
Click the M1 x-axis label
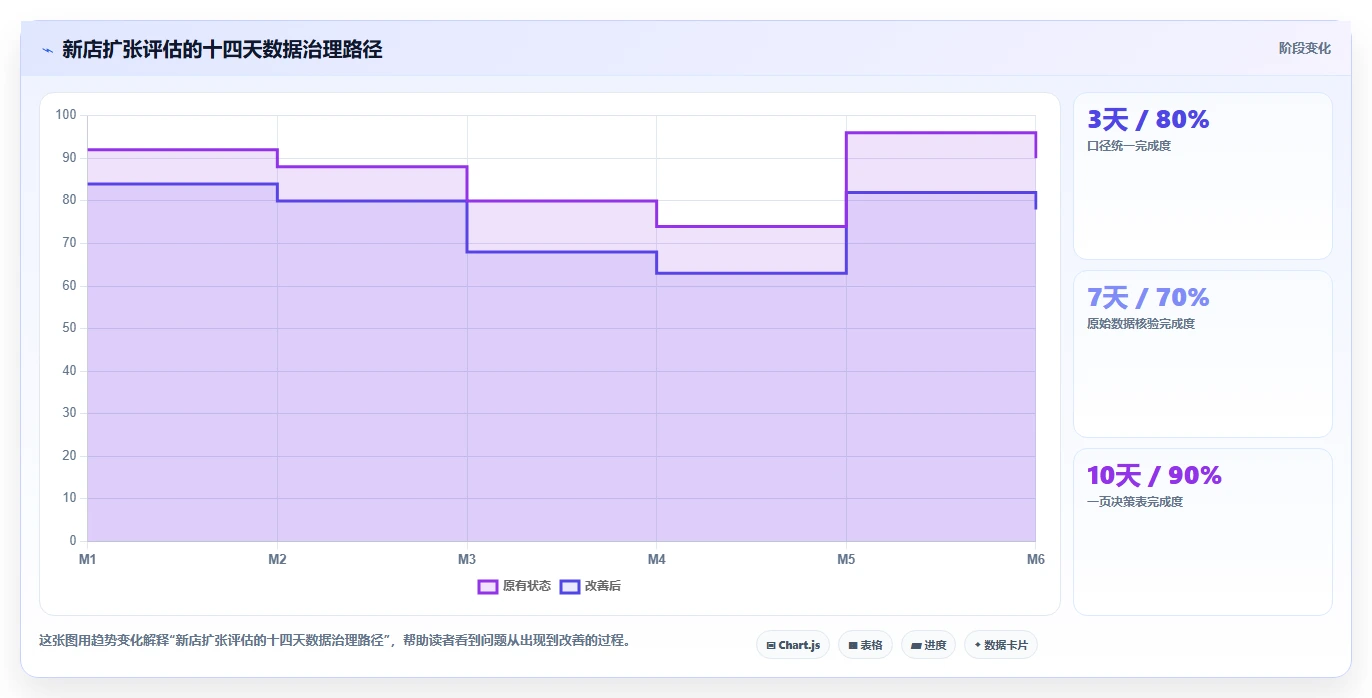pos(88,559)
